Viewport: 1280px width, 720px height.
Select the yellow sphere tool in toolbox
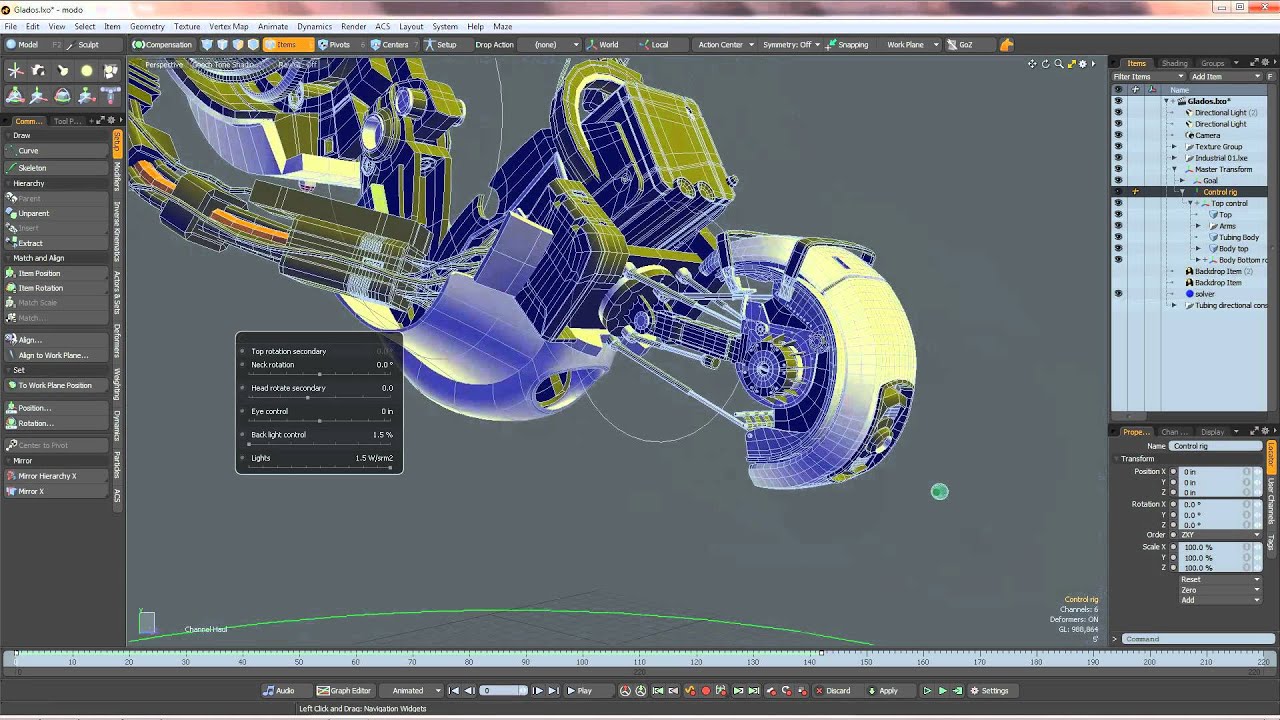(86, 70)
